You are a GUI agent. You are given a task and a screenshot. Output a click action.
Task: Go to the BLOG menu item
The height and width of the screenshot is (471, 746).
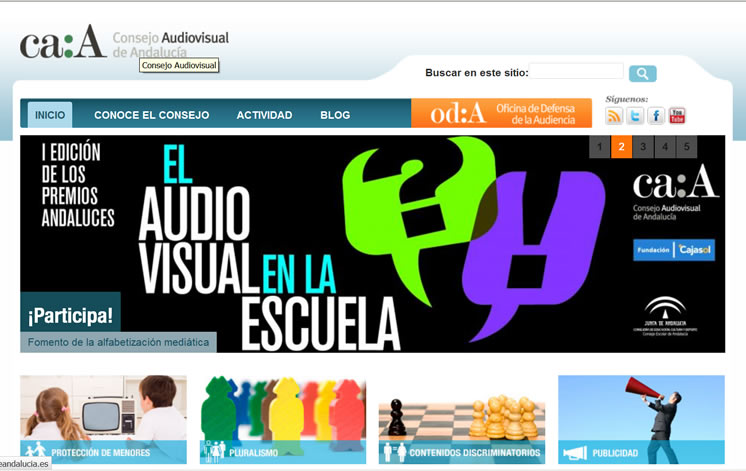335,115
